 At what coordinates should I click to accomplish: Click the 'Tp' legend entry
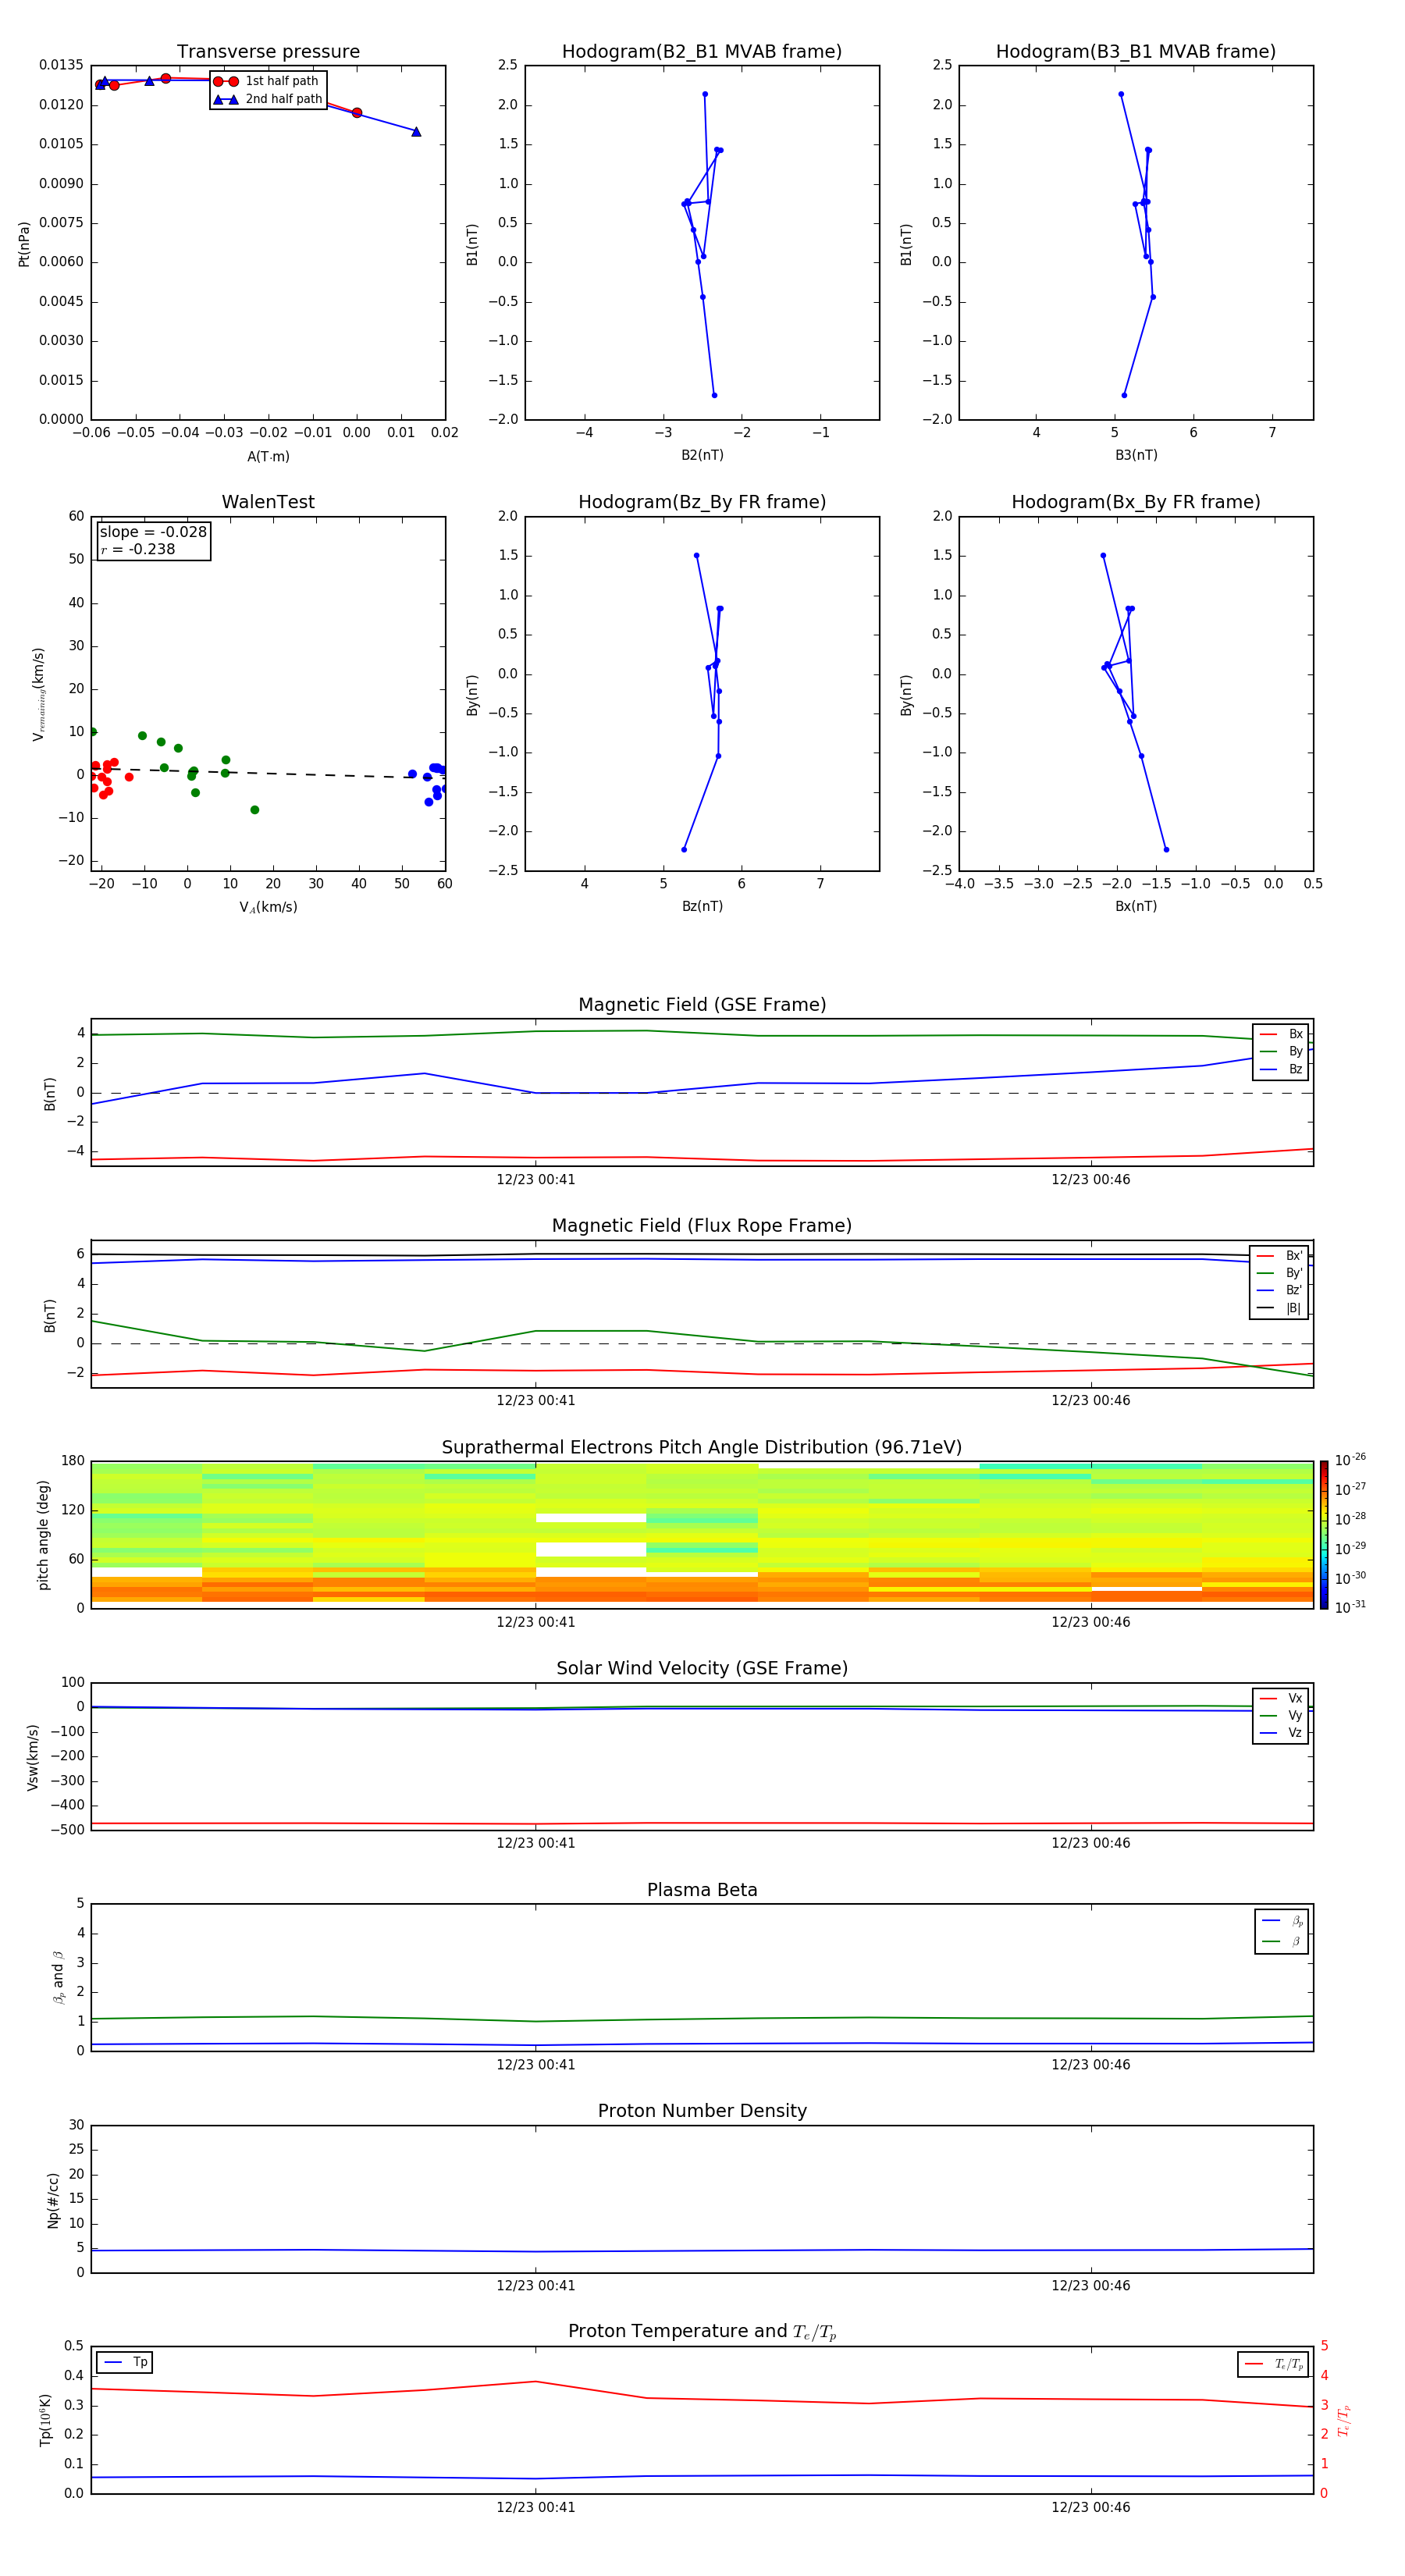click(x=125, y=2362)
